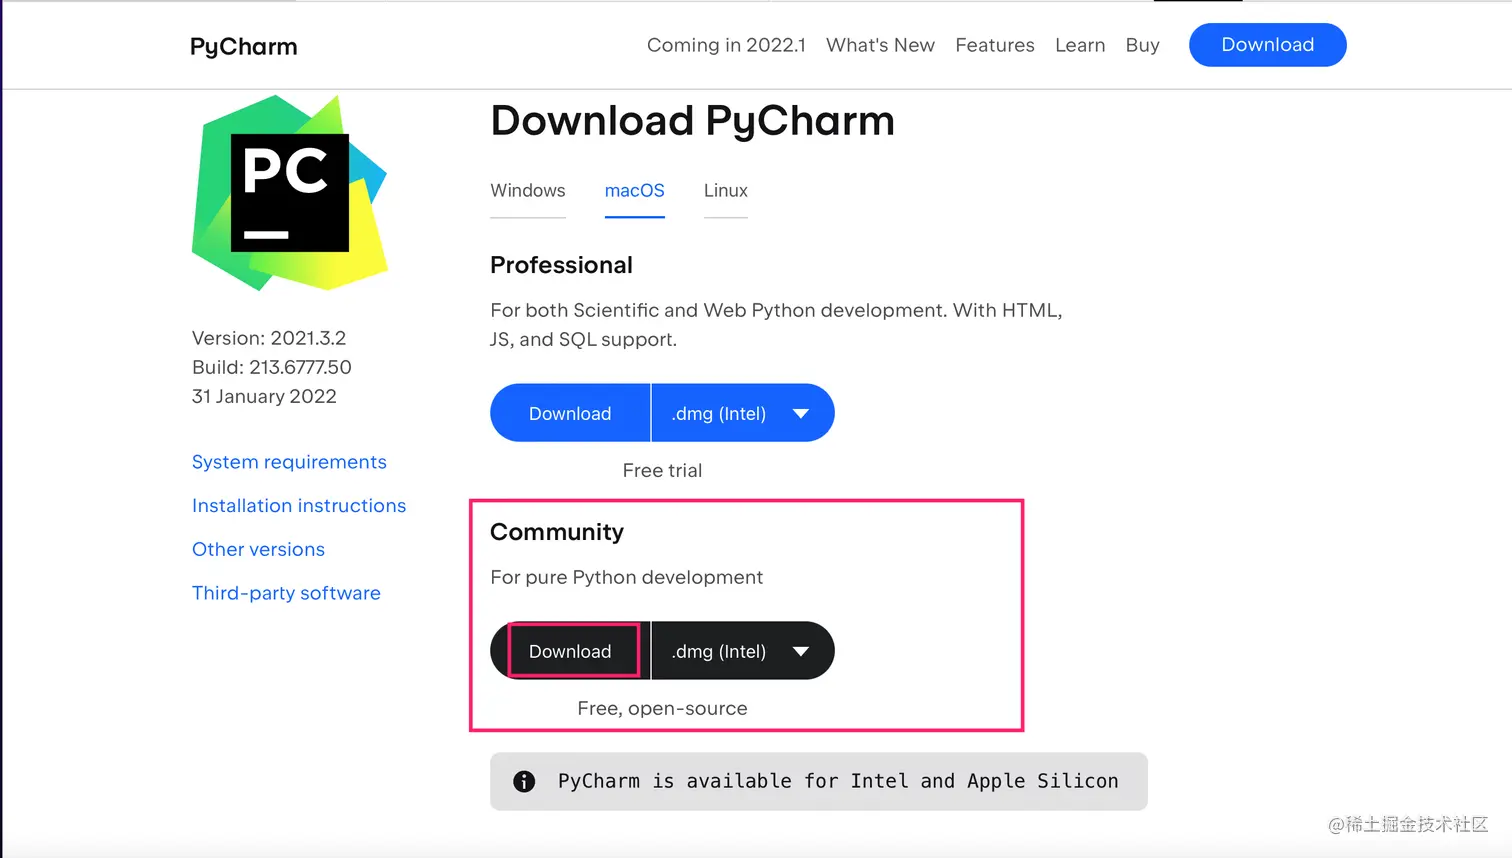Click the For pure Python development text
This screenshot has height=858, width=1512.
pos(627,577)
